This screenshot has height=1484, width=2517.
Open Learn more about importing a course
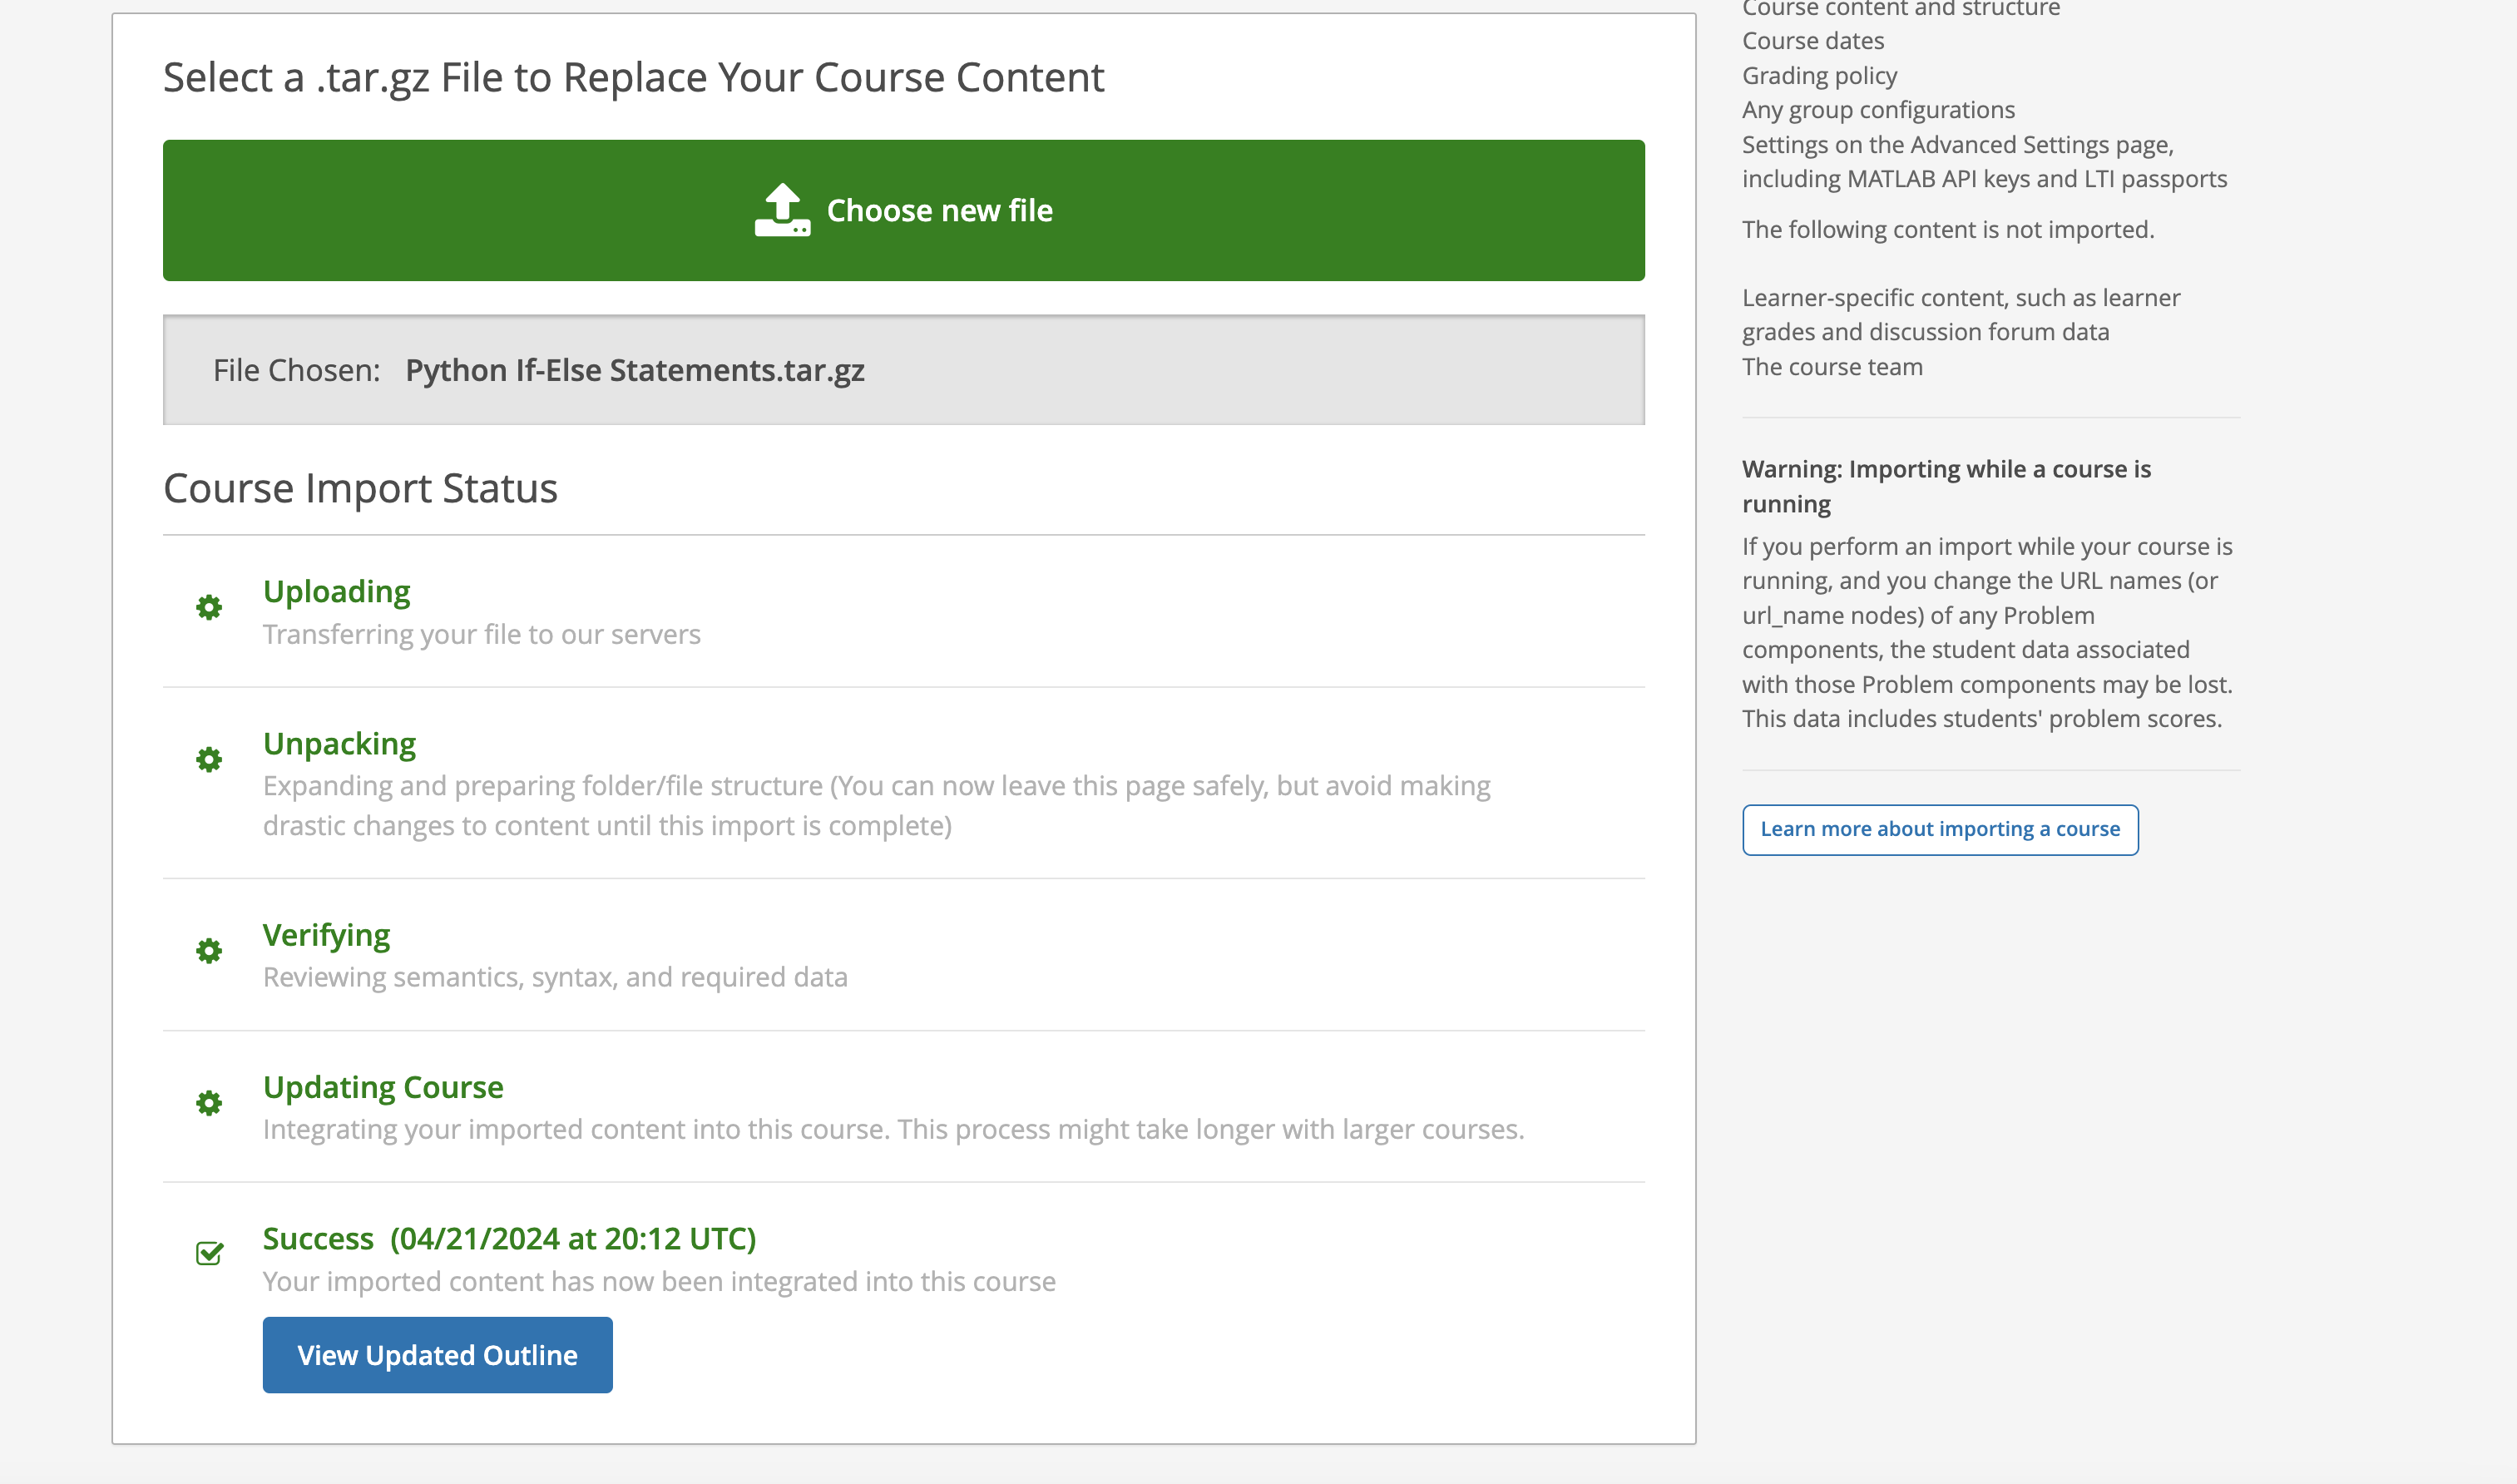1939,829
